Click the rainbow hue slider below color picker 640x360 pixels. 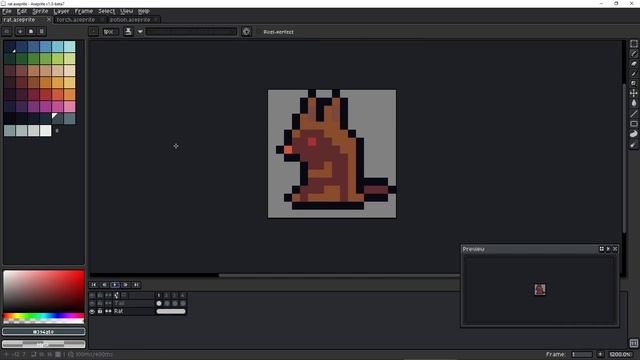44,316
